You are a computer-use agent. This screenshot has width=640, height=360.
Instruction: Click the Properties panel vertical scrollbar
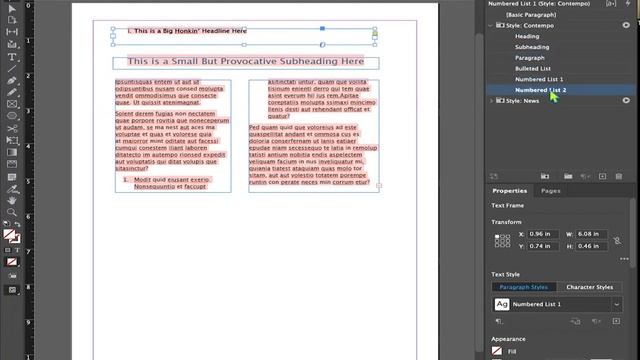[x=632, y=233]
